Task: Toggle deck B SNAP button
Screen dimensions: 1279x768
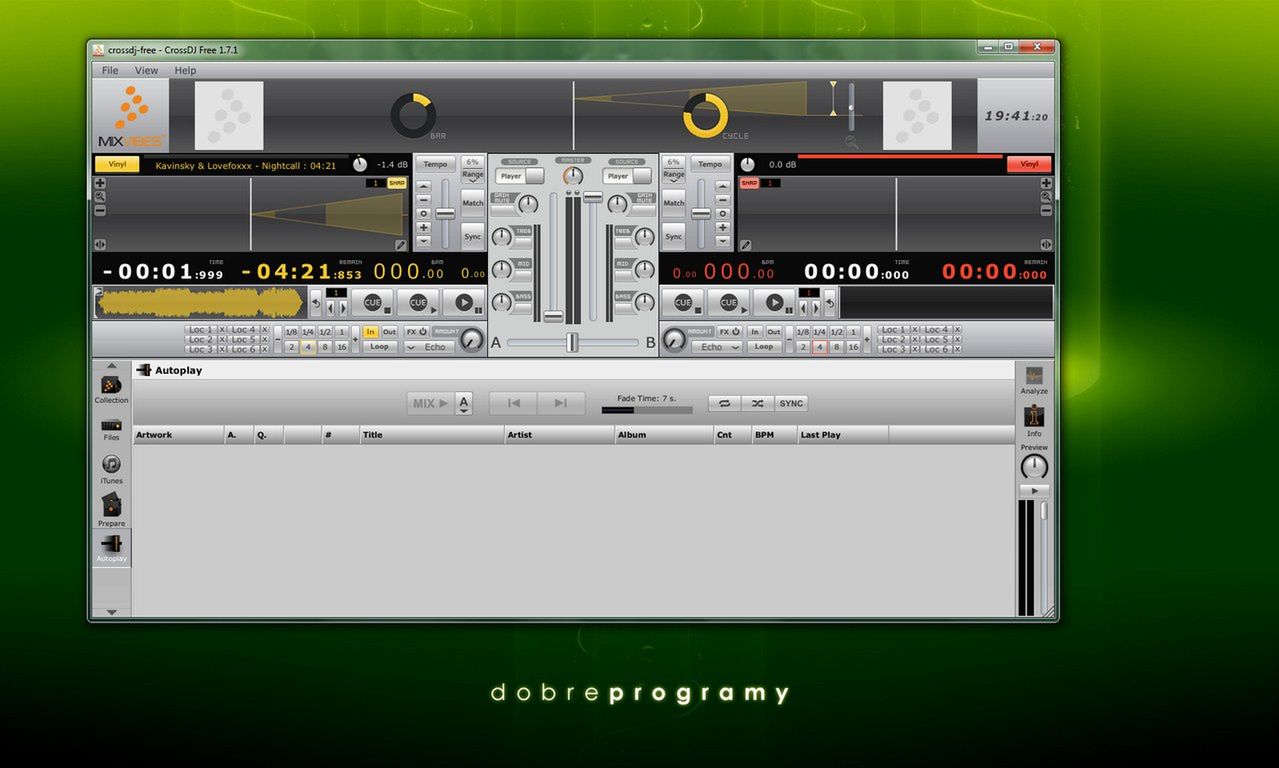Action: 749,183
